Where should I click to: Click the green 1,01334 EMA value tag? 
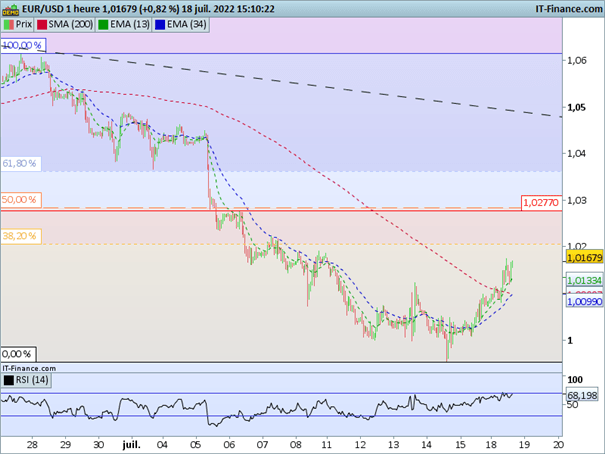(x=585, y=280)
